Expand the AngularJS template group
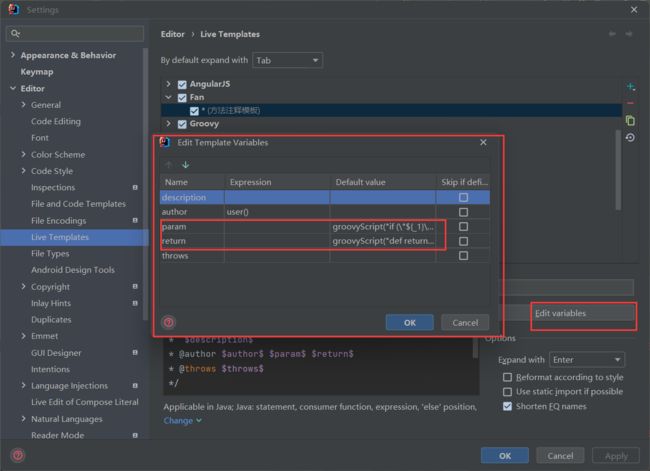This screenshot has width=650, height=471. tap(168, 84)
